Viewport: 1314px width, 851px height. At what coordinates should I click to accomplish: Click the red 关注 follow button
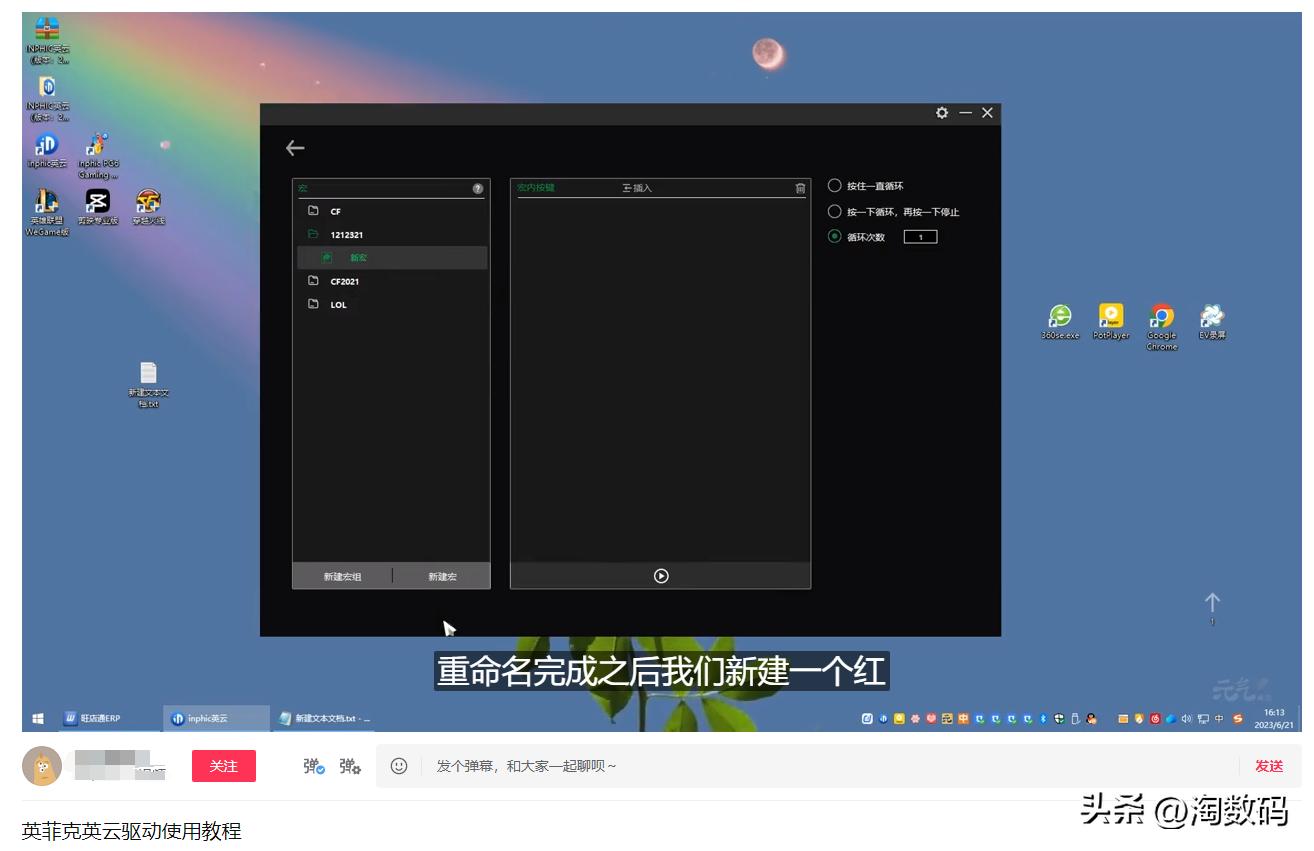(223, 765)
